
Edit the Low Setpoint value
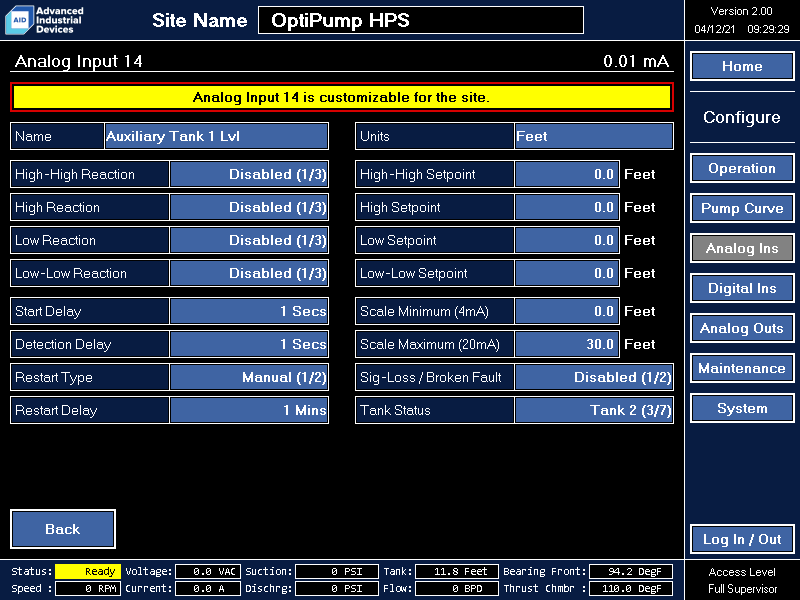click(x=567, y=240)
